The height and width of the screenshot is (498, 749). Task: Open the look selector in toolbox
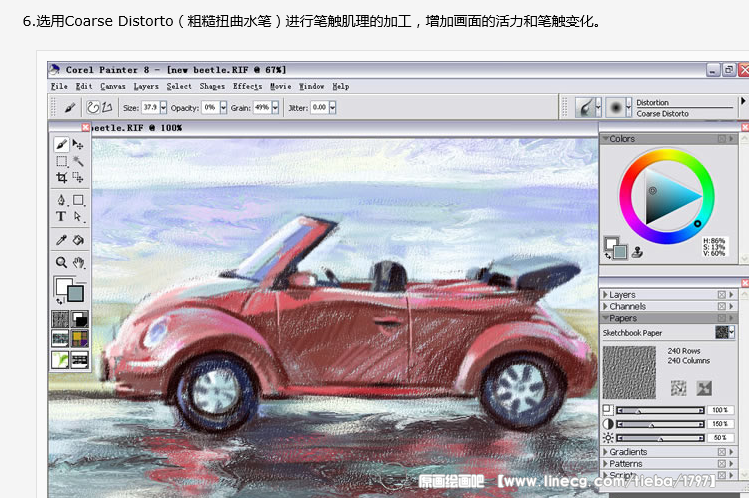click(x=60, y=360)
